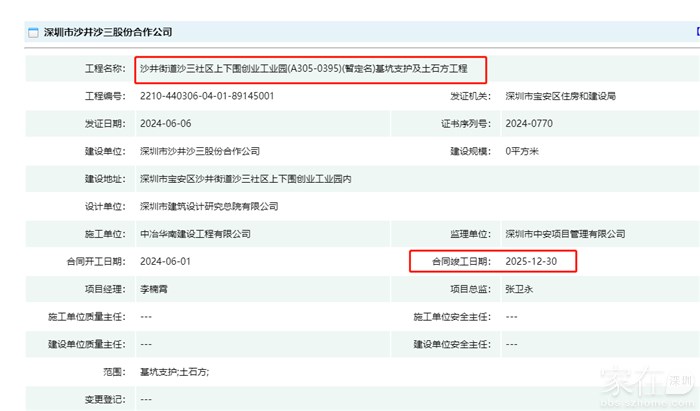Click the panel icon beside the company title
Viewport: 700px width, 411px height.
pyautogui.click(x=32, y=33)
